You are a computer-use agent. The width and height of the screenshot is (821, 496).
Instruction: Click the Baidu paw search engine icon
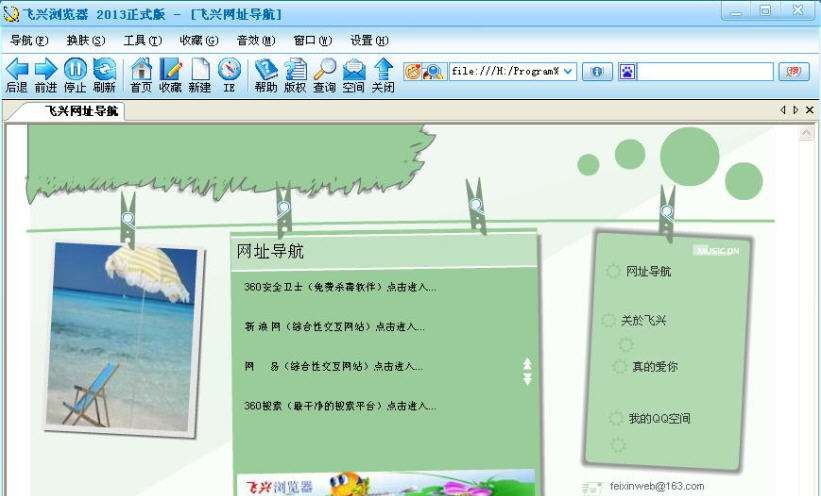[627, 71]
